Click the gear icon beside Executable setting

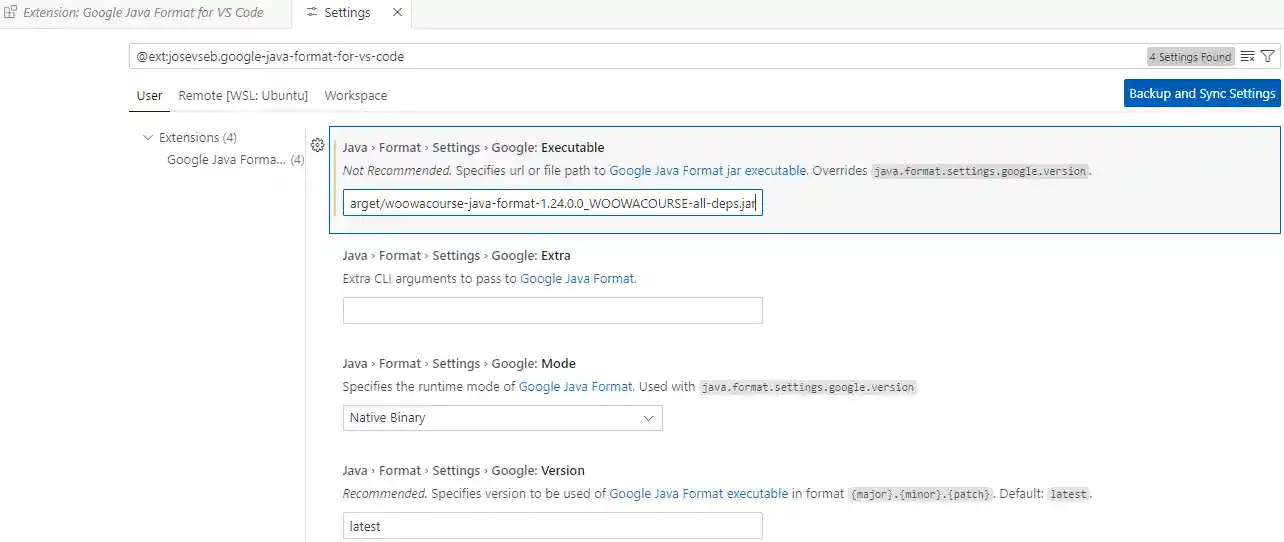tap(317, 145)
